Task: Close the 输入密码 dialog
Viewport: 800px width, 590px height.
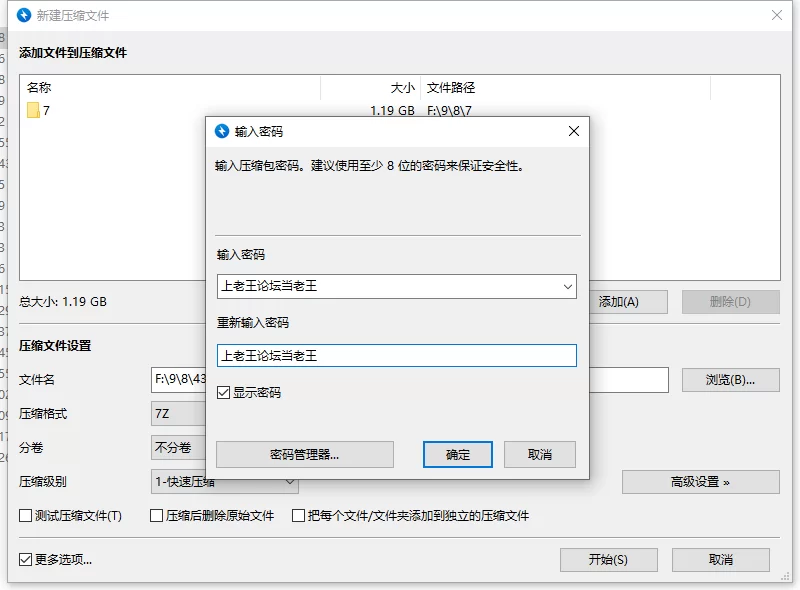Action: [x=573, y=131]
